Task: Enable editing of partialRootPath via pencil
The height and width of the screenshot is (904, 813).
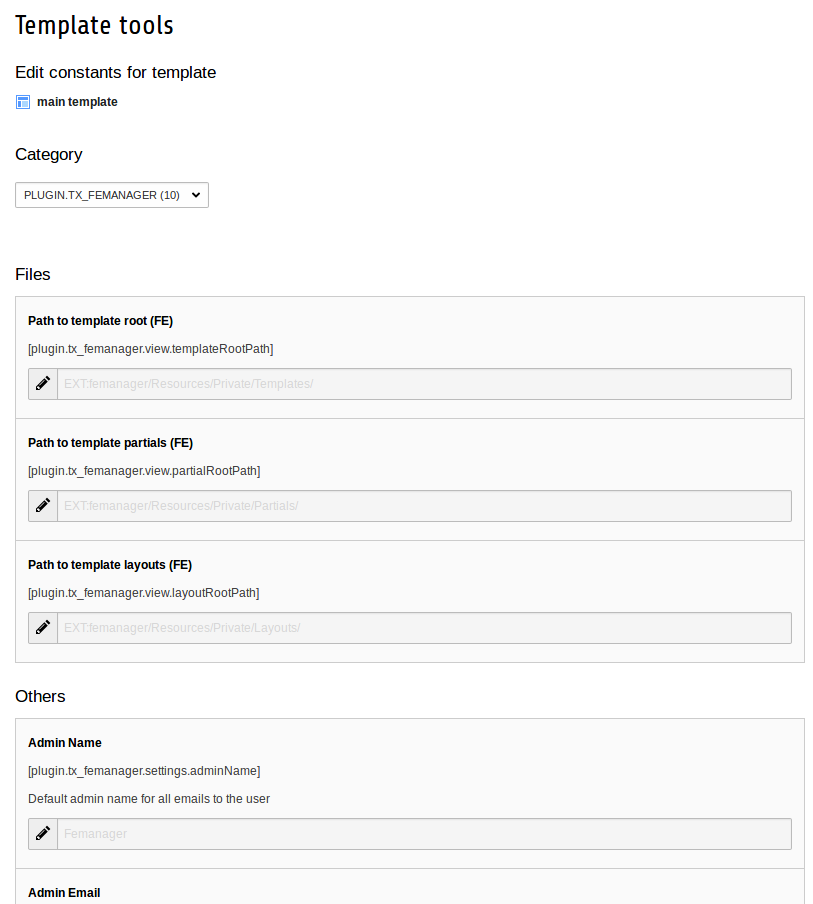Action: [43, 506]
